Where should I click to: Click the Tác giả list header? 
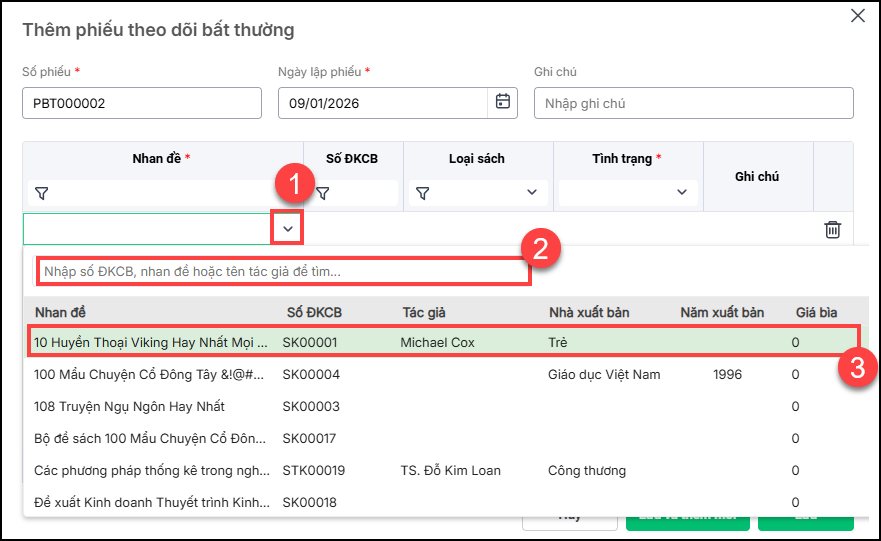tap(424, 312)
